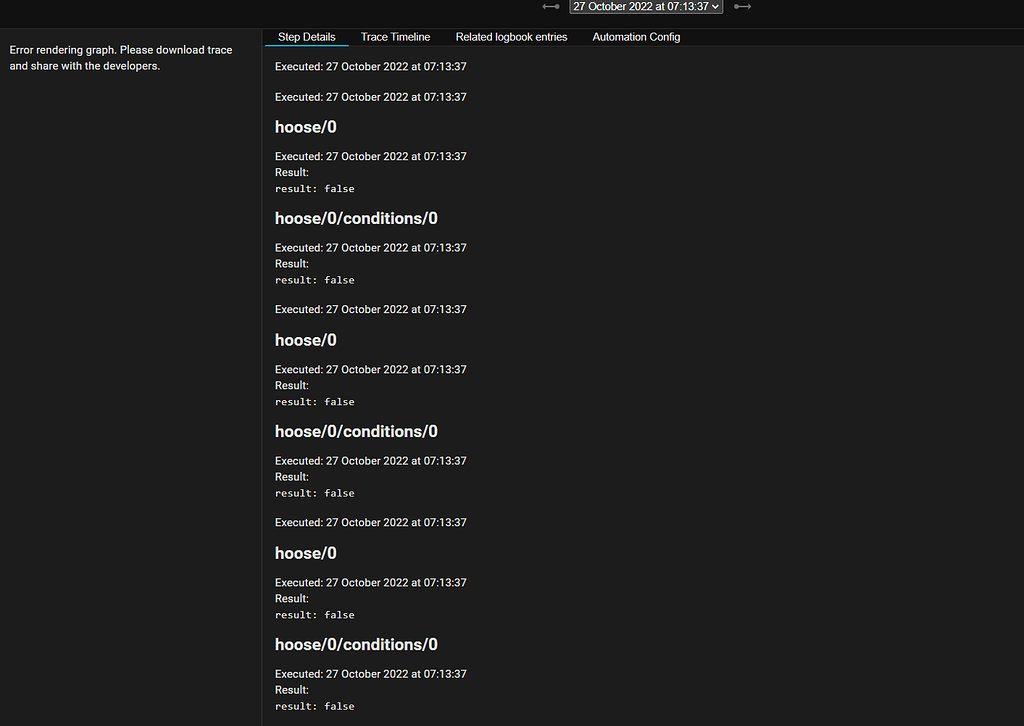This screenshot has width=1024, height=726.
Task: Click the error rendering graph message
Action: [119, 57]
